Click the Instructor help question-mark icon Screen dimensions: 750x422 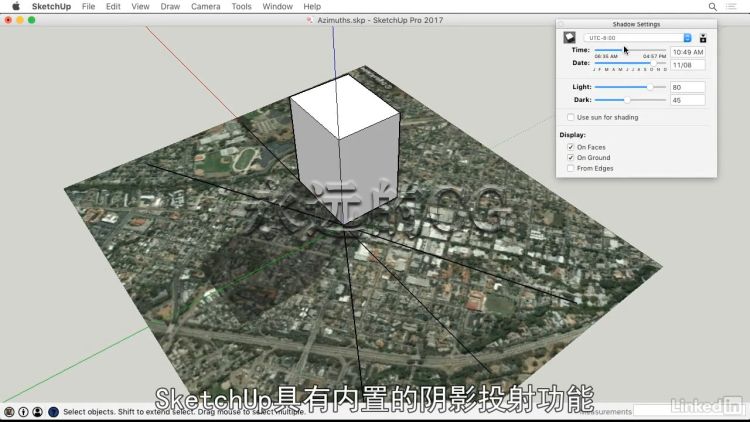click(x=53, y=411)
